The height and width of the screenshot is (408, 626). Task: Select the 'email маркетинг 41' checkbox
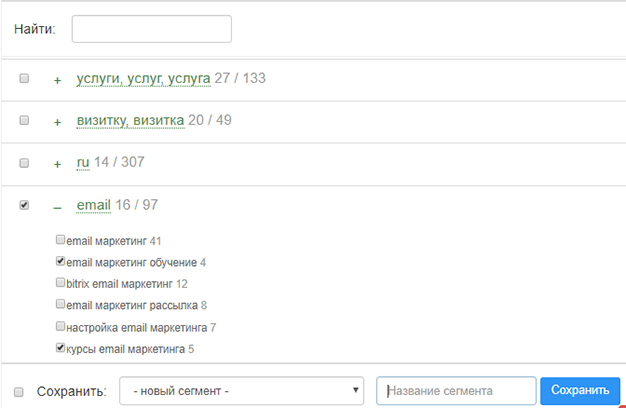60,240
